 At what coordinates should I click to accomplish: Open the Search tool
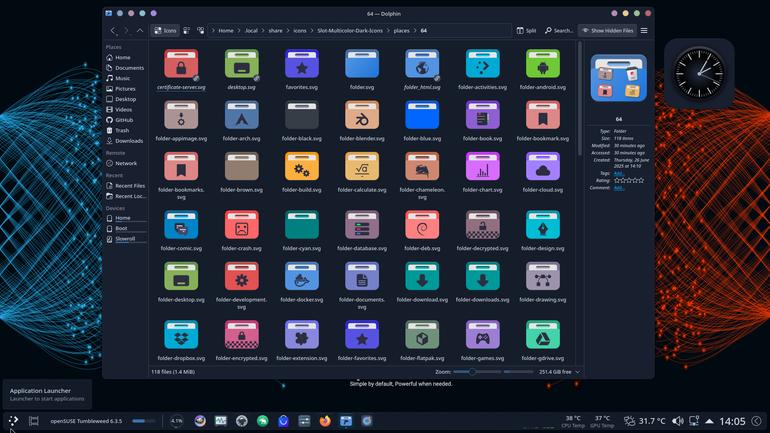coord(559,30)
